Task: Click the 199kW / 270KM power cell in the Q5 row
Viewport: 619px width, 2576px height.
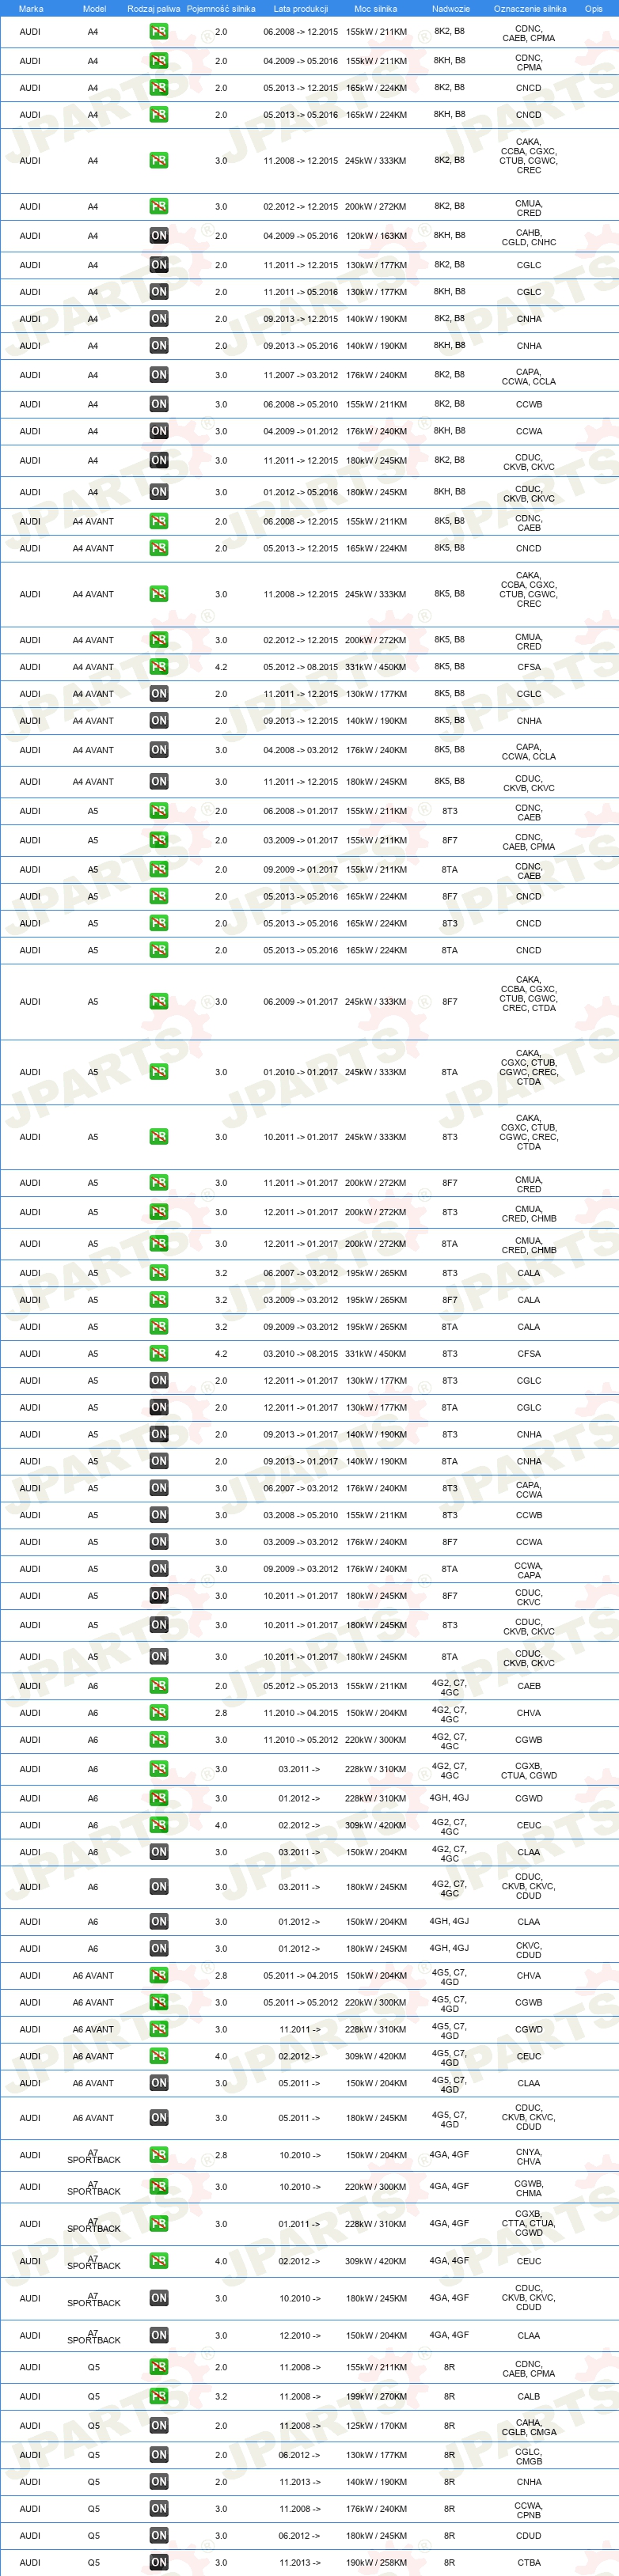Action: 376,2396
